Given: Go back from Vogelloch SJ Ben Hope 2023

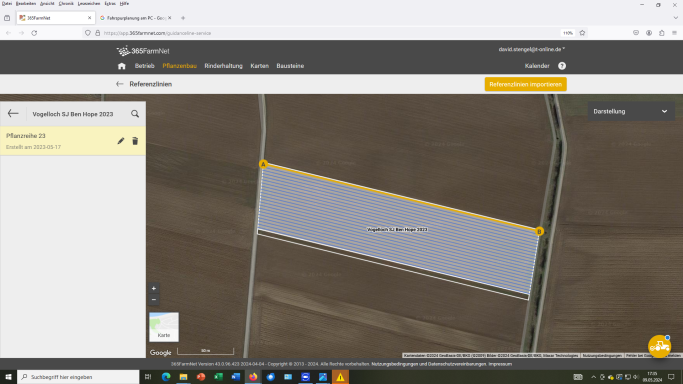Looking at the screenshot, I should click(x=13, y=114).
